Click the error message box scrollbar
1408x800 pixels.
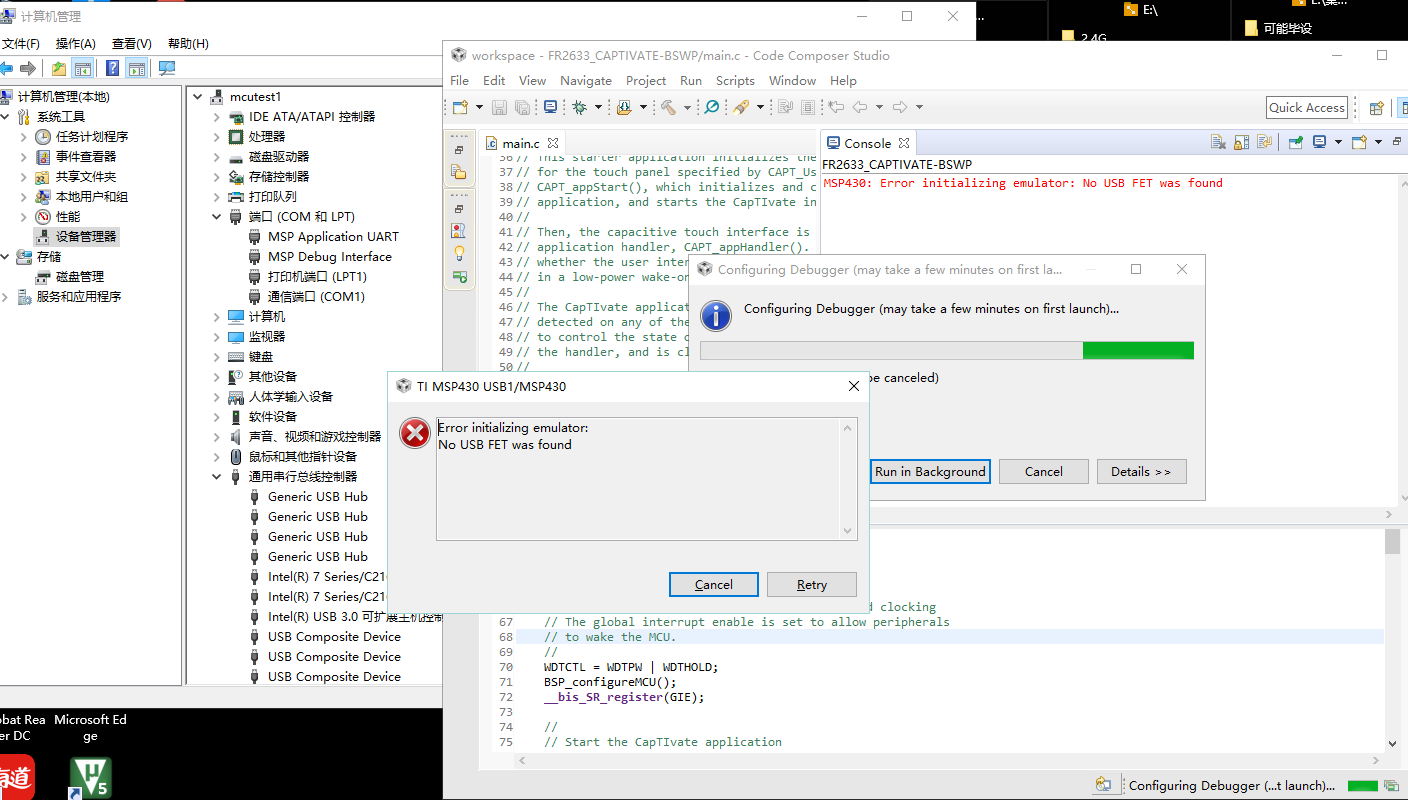(x=848, y=480)
